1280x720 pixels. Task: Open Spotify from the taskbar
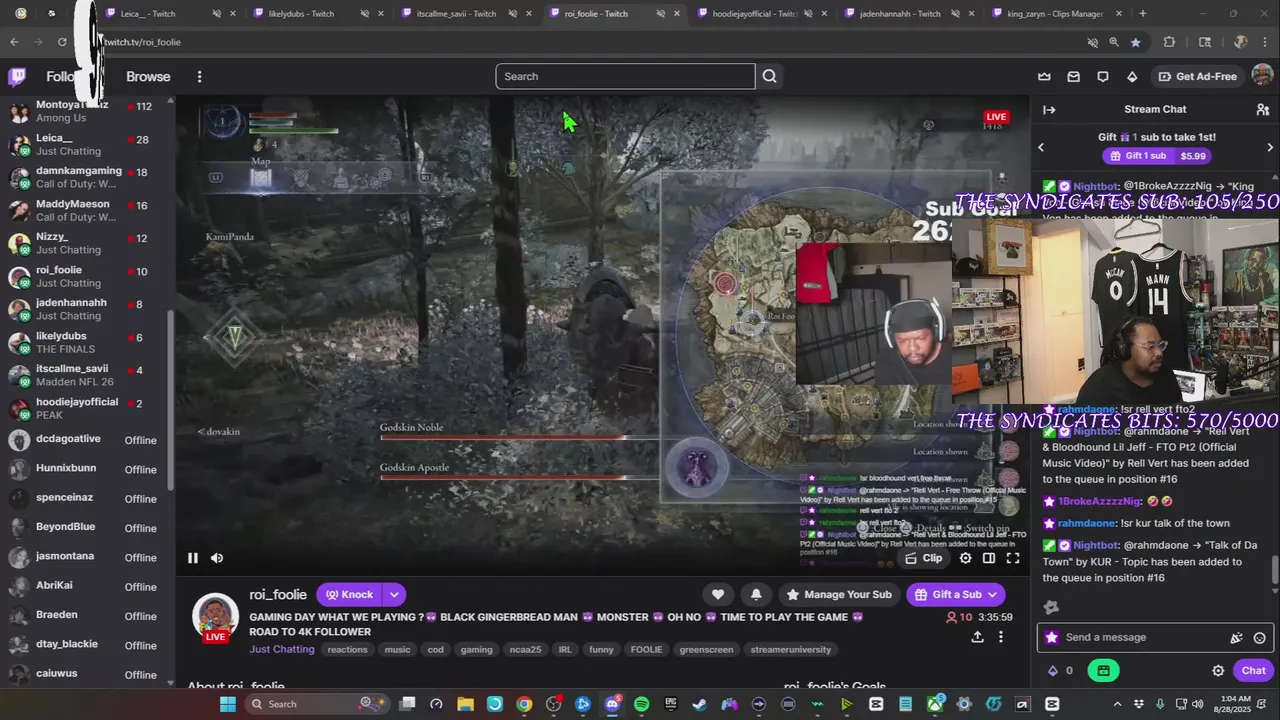(641, 704)
